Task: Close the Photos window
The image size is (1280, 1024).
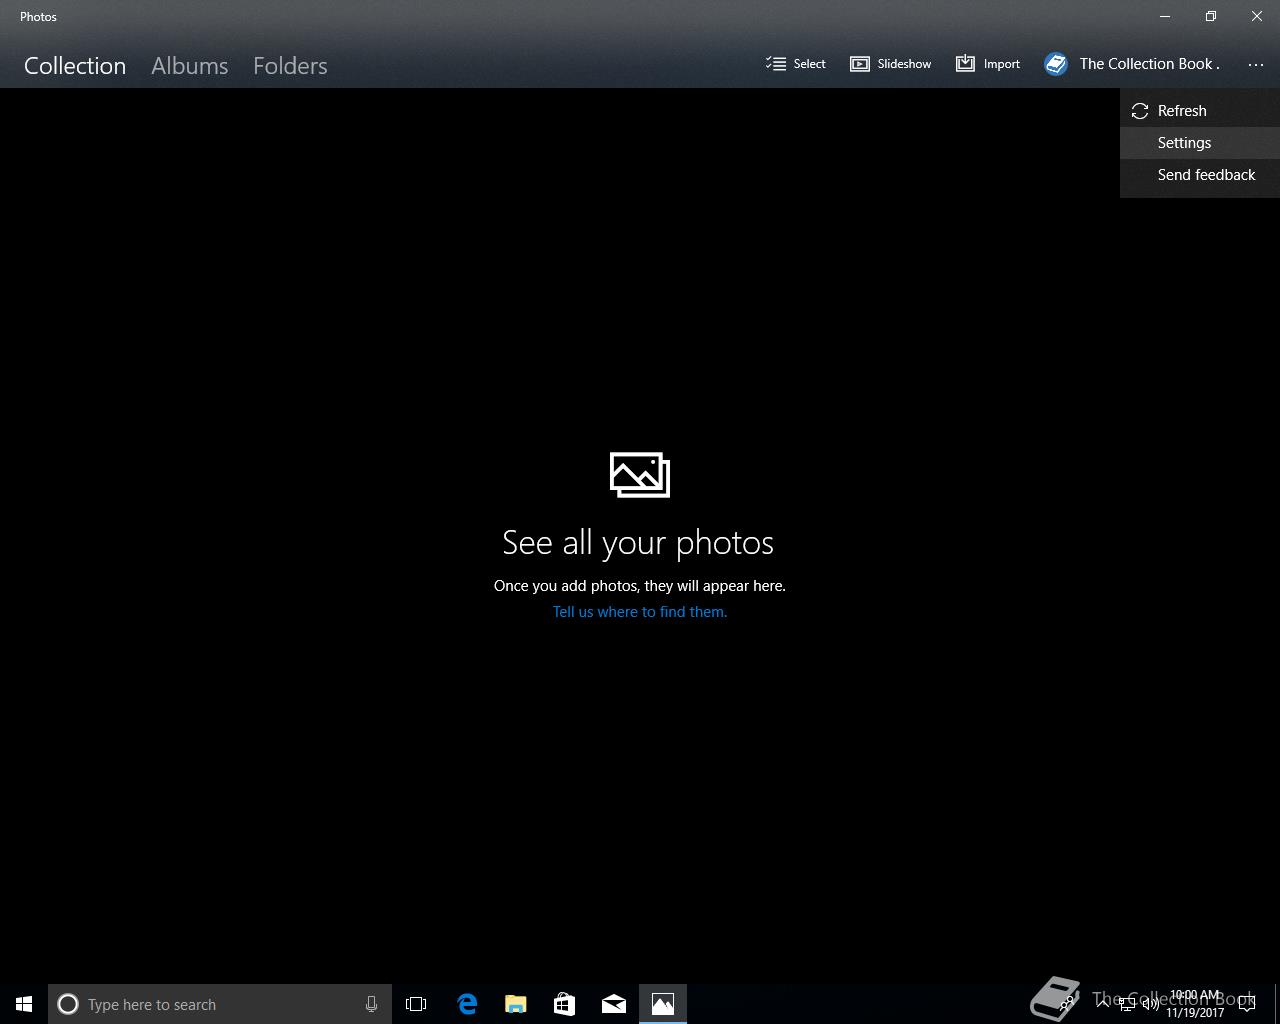Action: (x=1257, y=16)
